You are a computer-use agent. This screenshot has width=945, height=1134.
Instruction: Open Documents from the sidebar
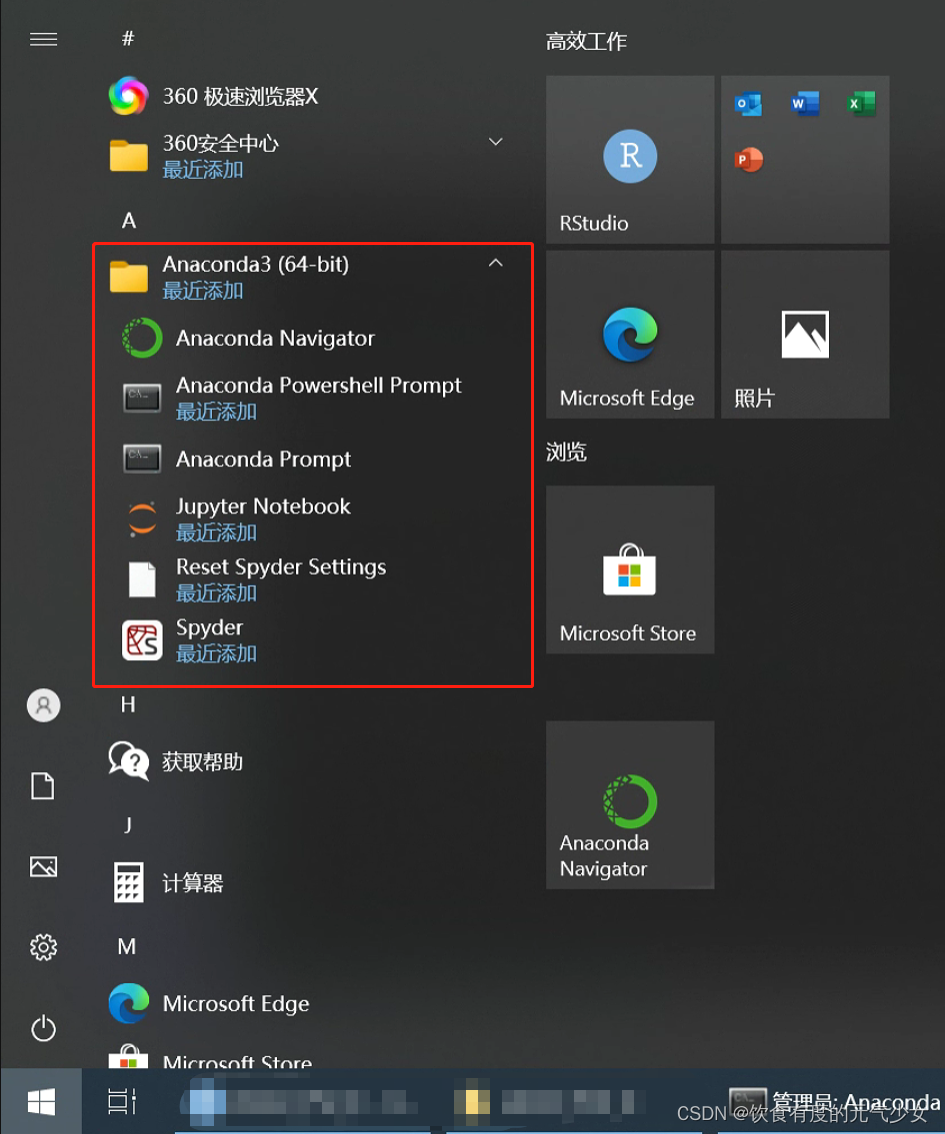click(x=43, y=786)
